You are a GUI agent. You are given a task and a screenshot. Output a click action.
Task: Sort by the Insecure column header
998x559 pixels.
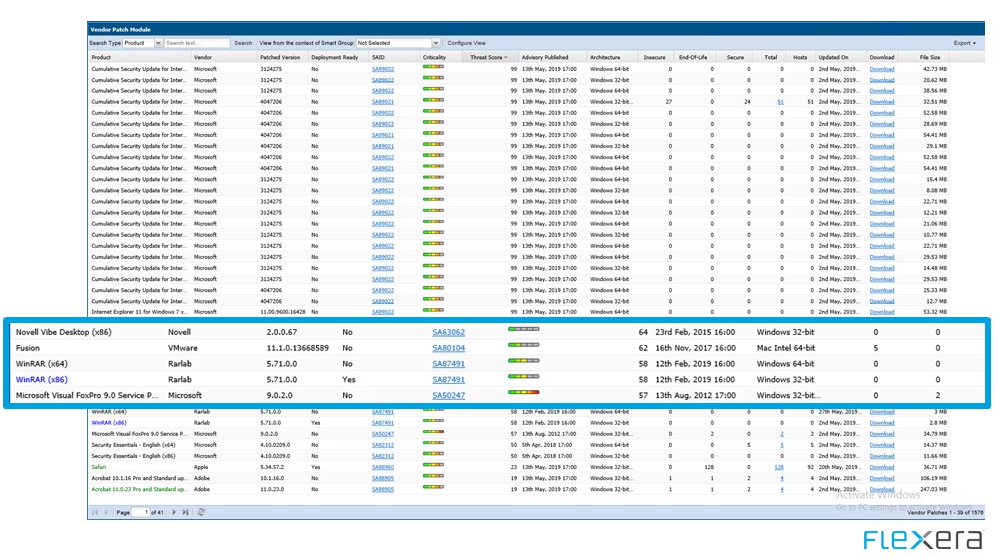tap(655, 57)
